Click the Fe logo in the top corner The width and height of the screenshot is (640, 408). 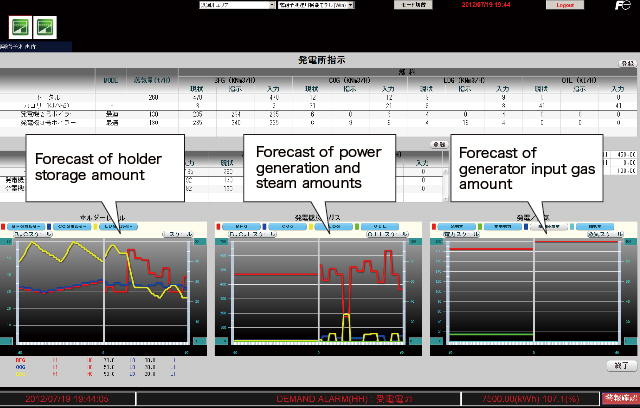pos(623,5)
